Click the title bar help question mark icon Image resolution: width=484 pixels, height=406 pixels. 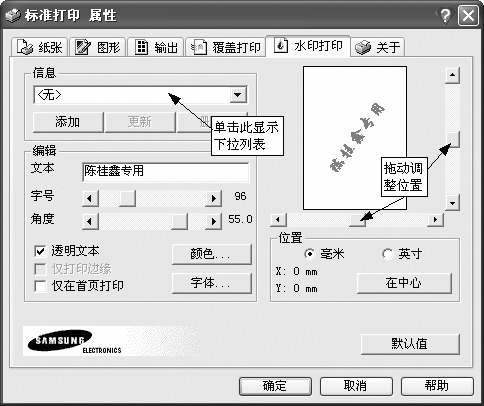point(445,15)
